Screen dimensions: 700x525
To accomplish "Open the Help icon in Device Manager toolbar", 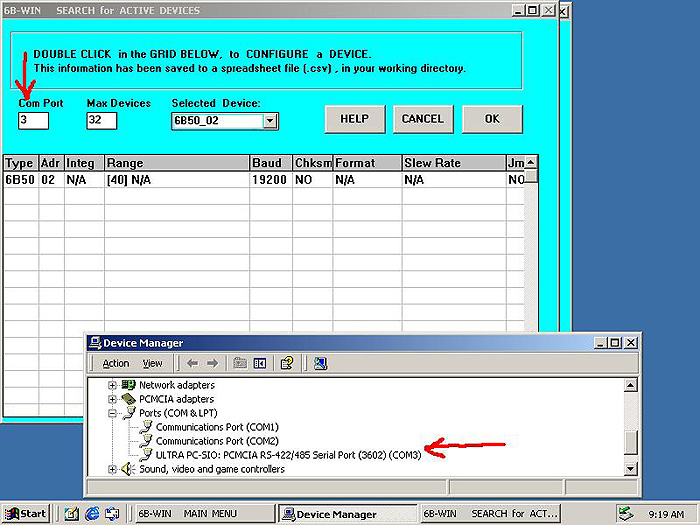I will pos(287,363).
